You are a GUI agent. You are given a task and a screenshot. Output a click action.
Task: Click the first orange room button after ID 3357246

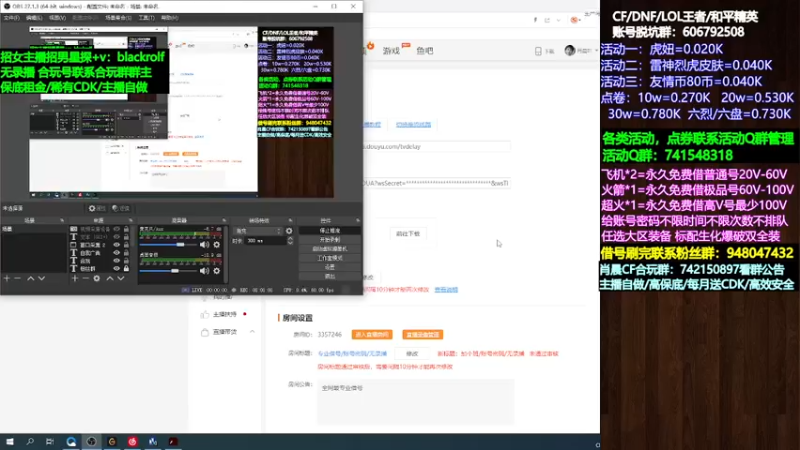coord(371,335)
